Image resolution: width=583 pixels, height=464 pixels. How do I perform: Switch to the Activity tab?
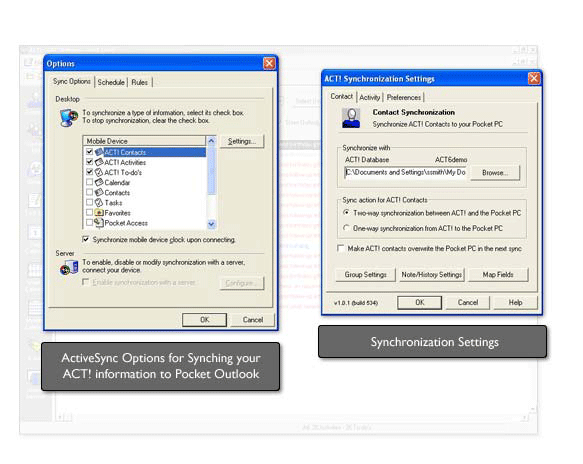370,97
